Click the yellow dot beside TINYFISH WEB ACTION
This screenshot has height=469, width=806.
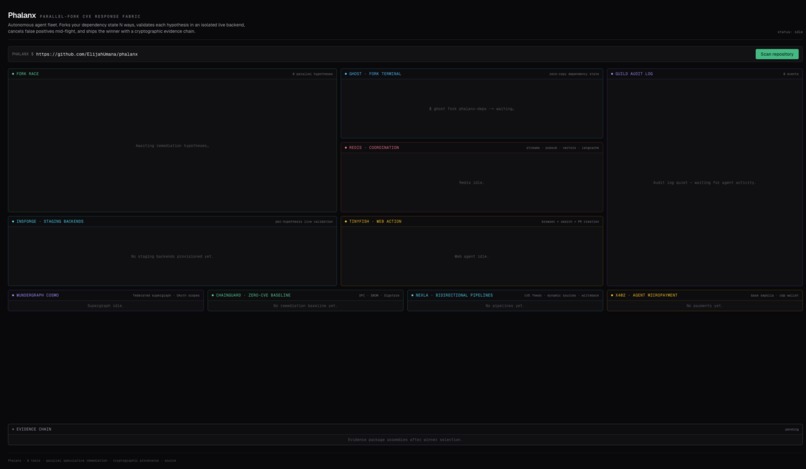click(345, 221)
